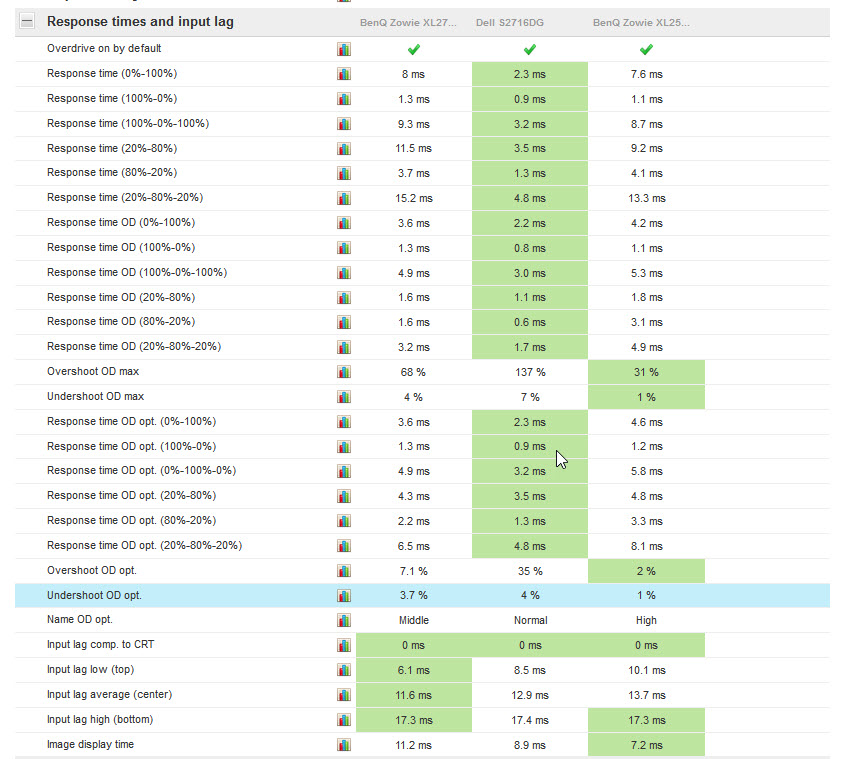The image size is (855, 759).
Task: Click the 15.2 ms response time value
Action: [414, 198]
